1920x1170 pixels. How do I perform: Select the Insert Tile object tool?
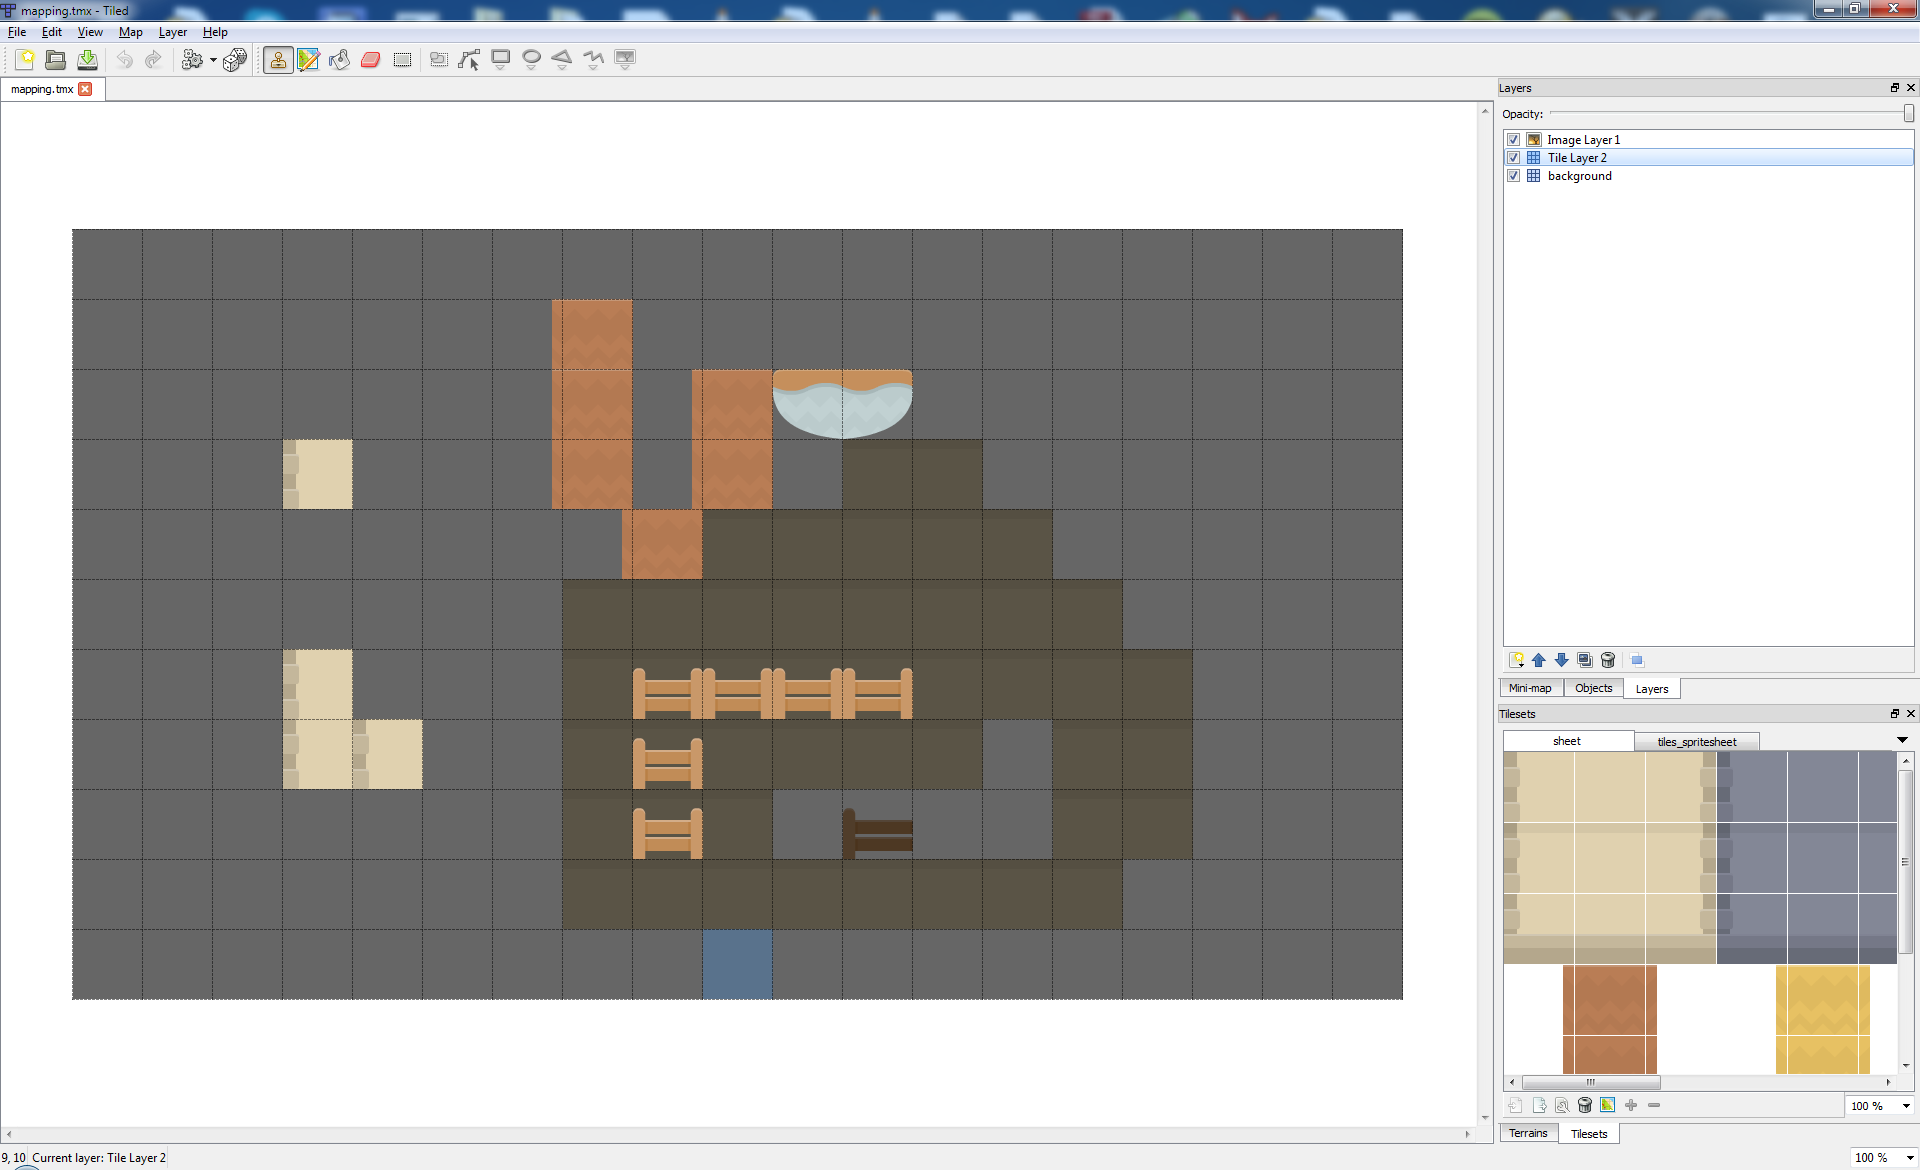(x=625, y=60)
